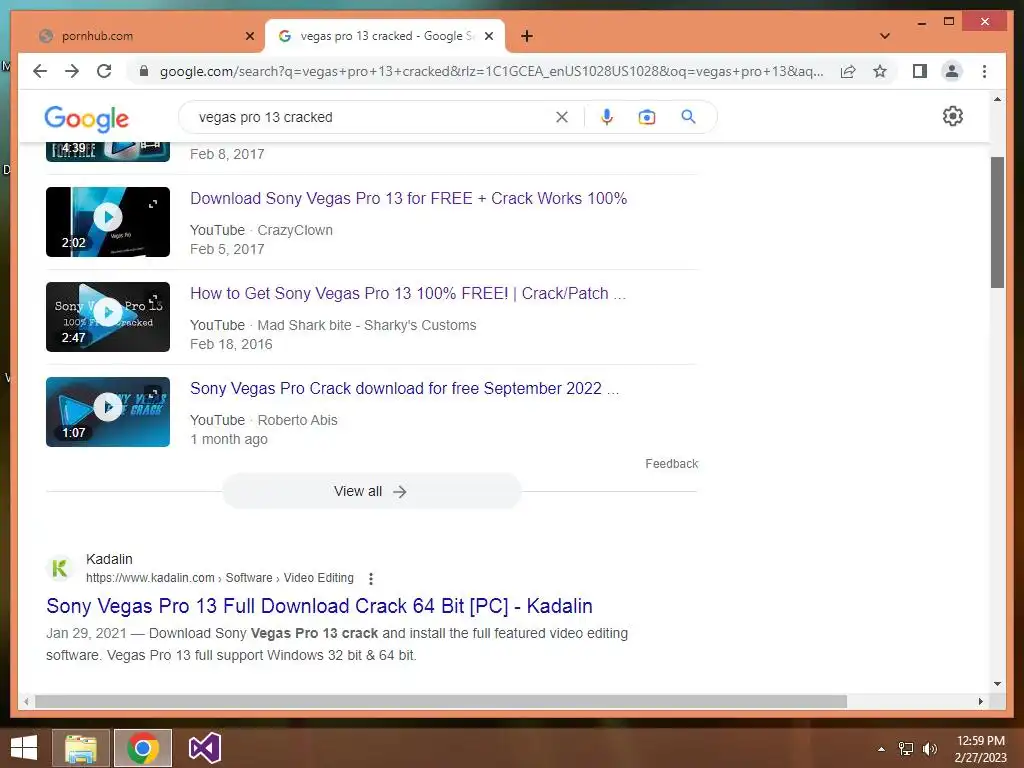Open Google quick settings gear
Screen dimensions: 1024x768
point(953,116)
